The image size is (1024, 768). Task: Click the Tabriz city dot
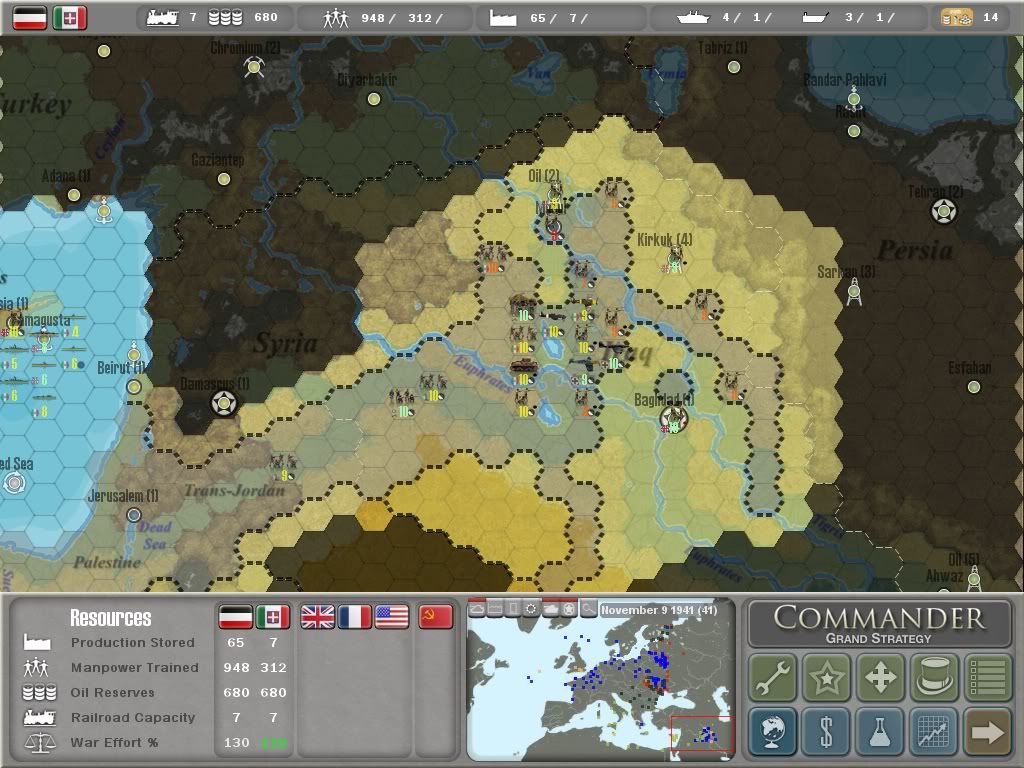[734, 67]
